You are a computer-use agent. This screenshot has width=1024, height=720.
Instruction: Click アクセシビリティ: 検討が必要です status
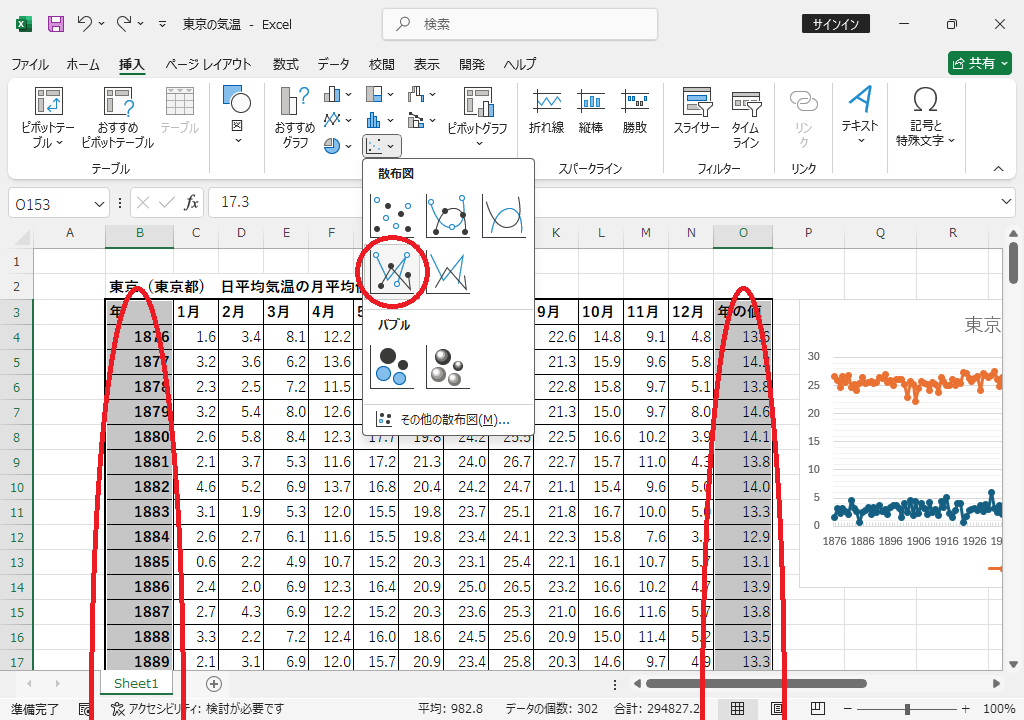198,708
